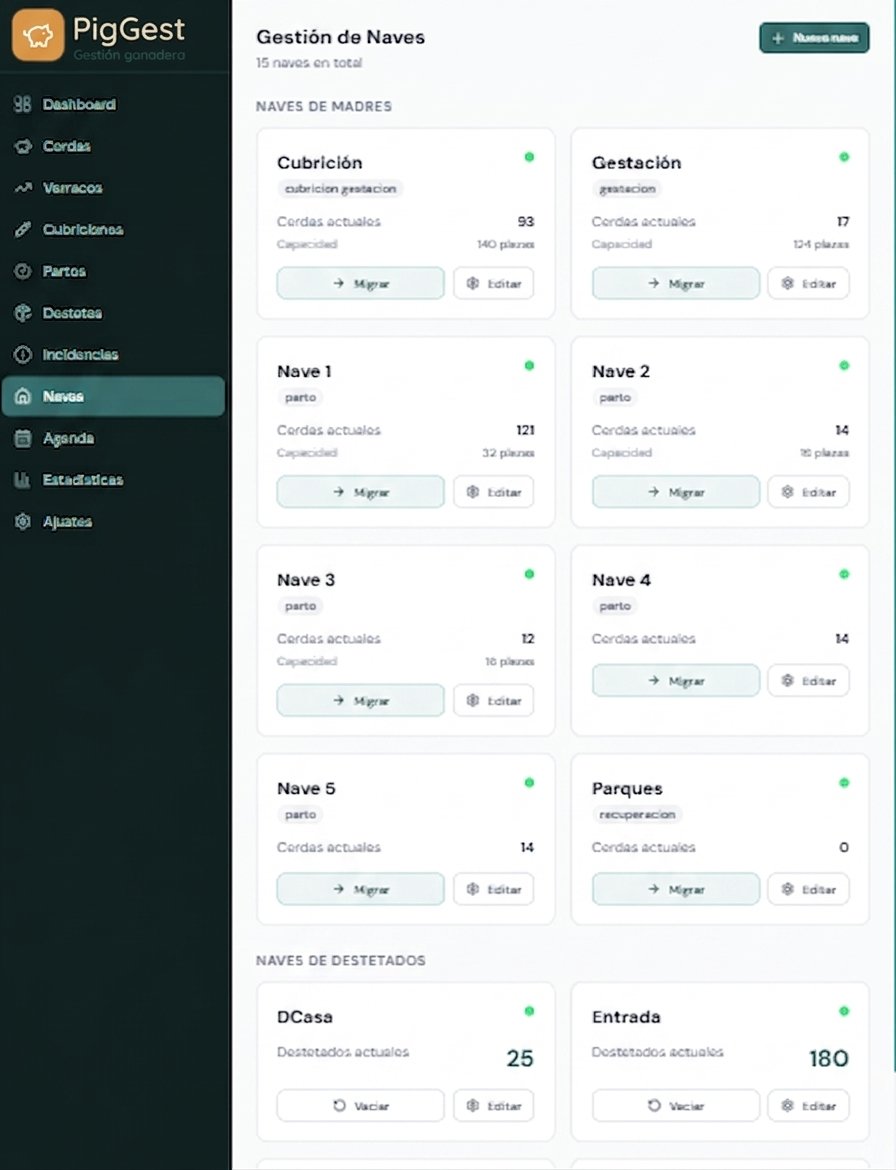Open Editar on Nave 3
This screenshot has height=1170, width=896.
494,701
